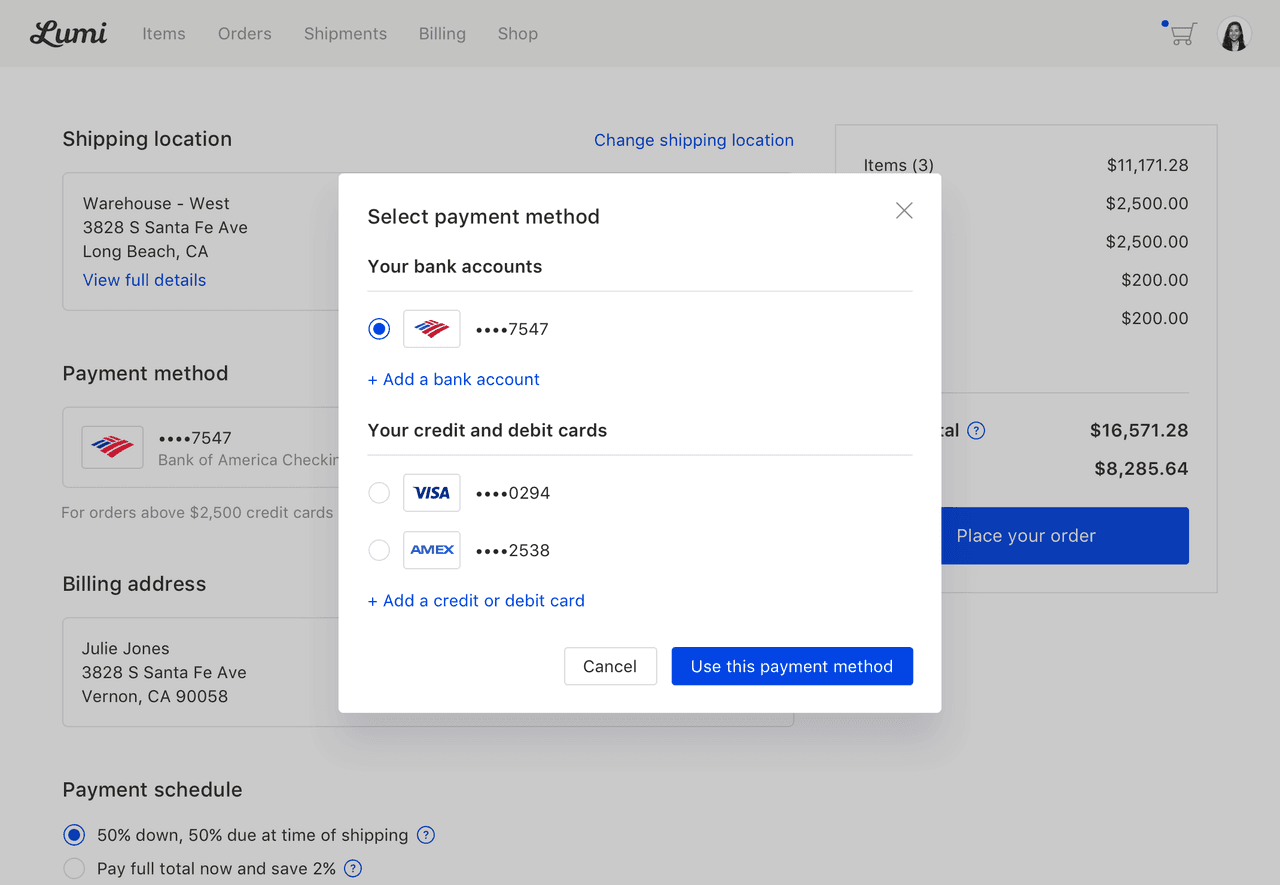Click the Visa card logo

click(x=432, y=493)
